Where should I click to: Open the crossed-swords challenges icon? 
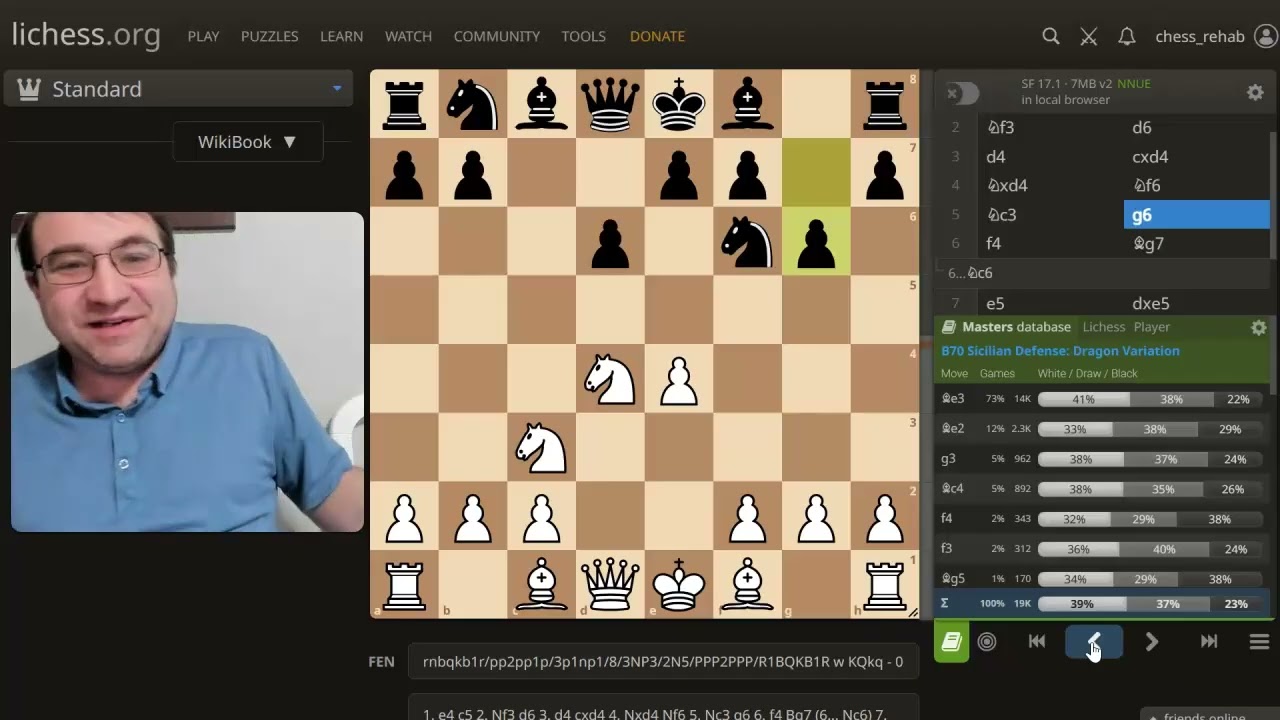pyautogui.click(x=1089, y=36)
